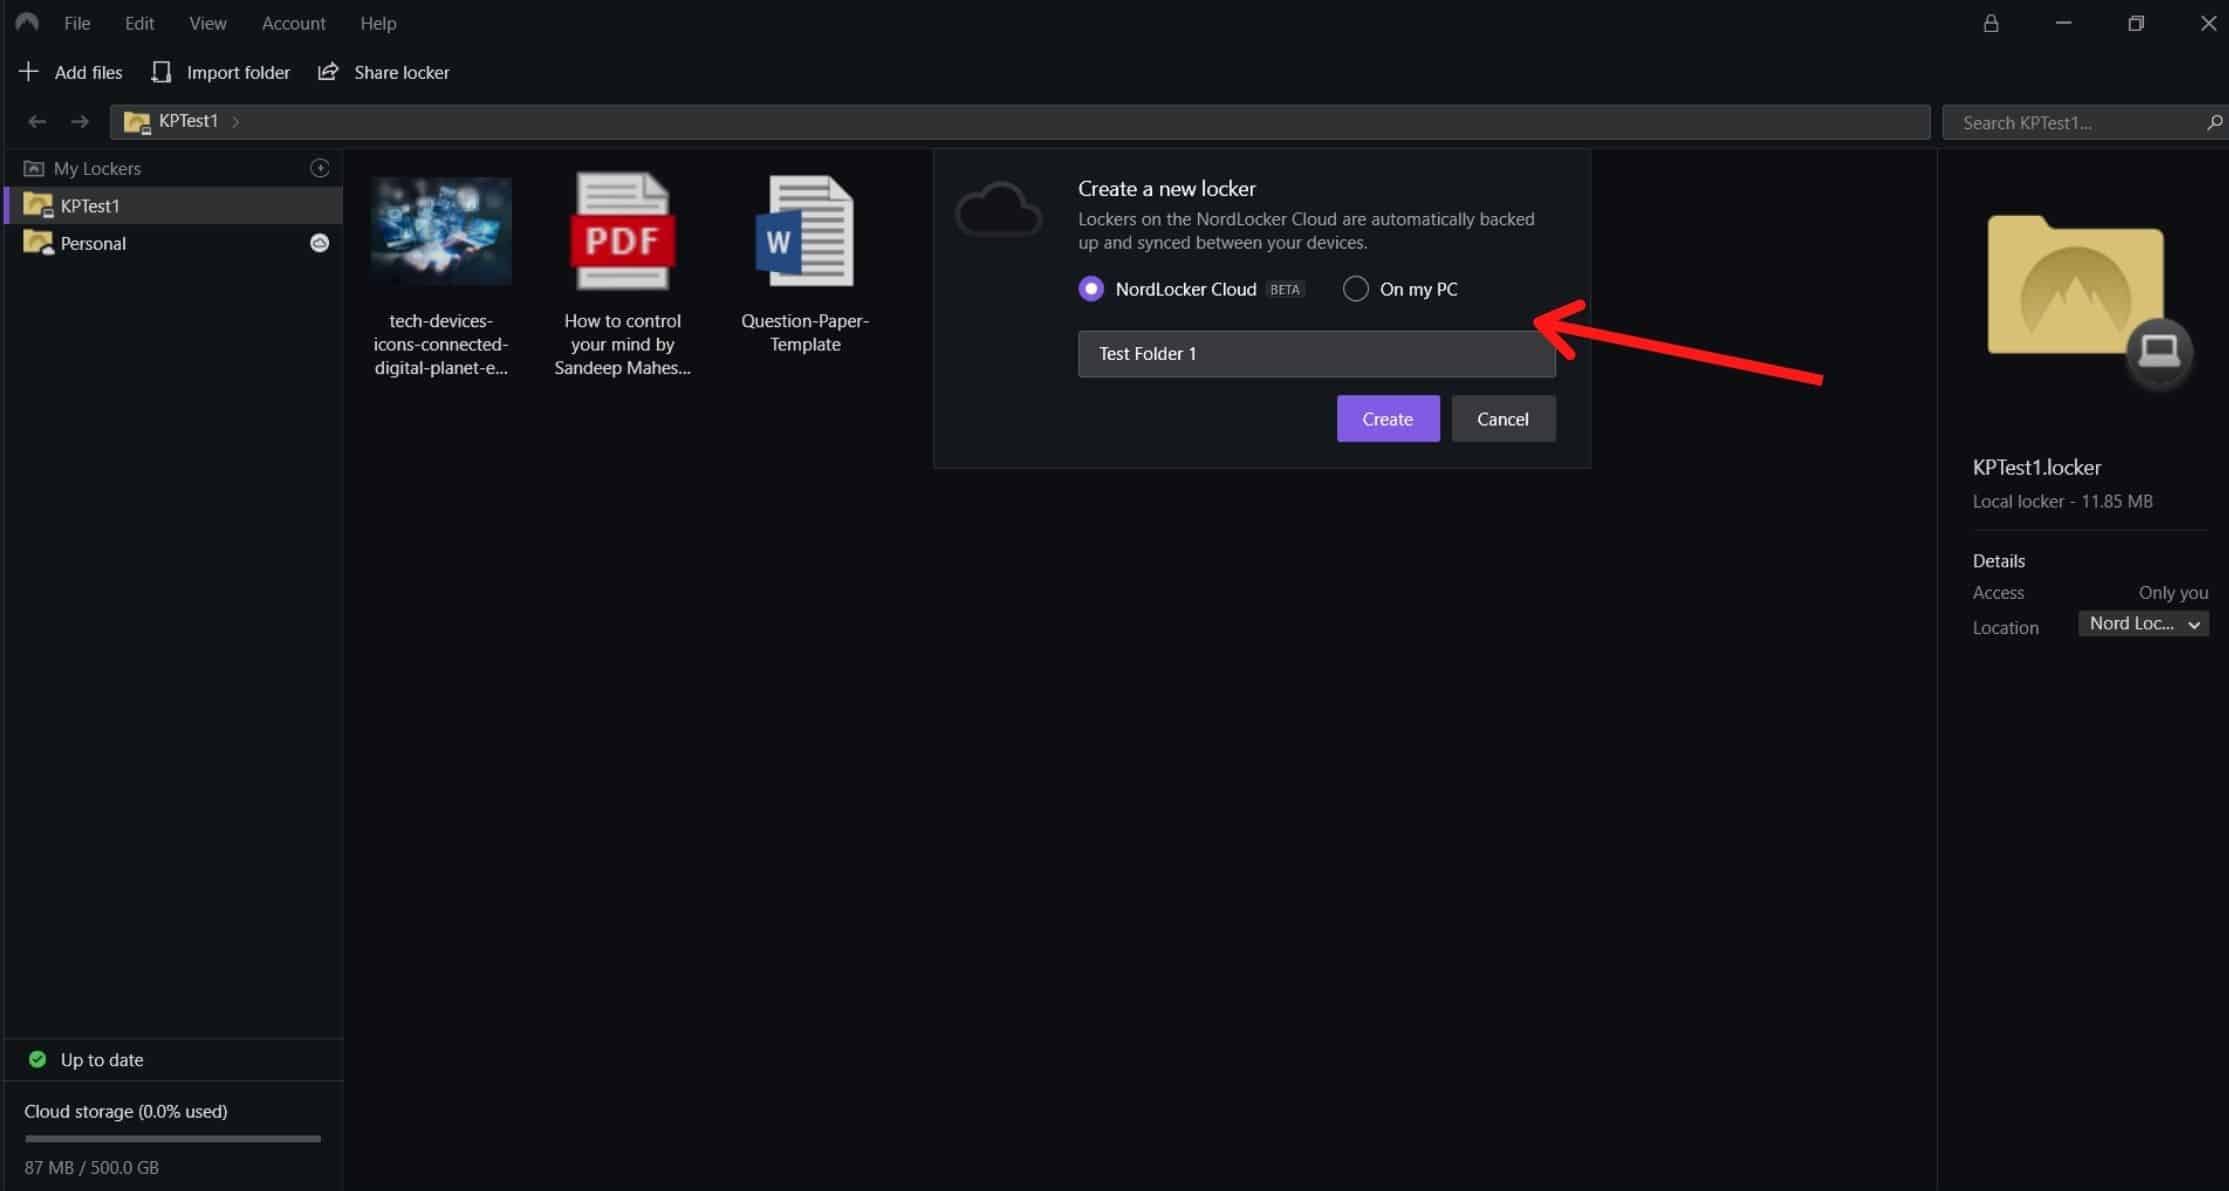Click the search magnifier icon
The height and width of the screenshot is (1191, 2229).
(2214, 122)
